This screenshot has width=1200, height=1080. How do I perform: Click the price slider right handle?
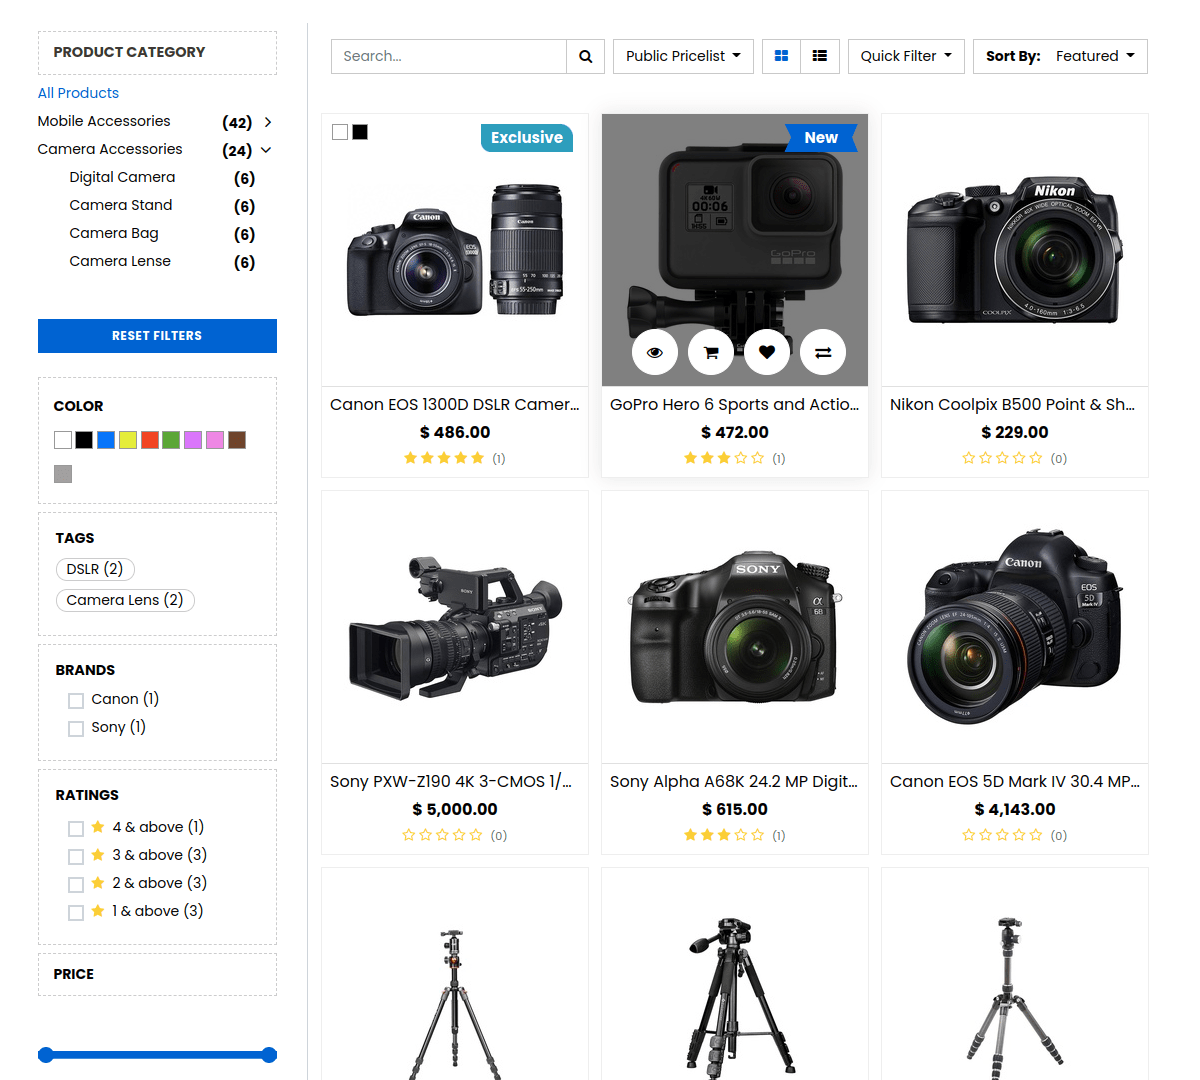(269, 1055)
